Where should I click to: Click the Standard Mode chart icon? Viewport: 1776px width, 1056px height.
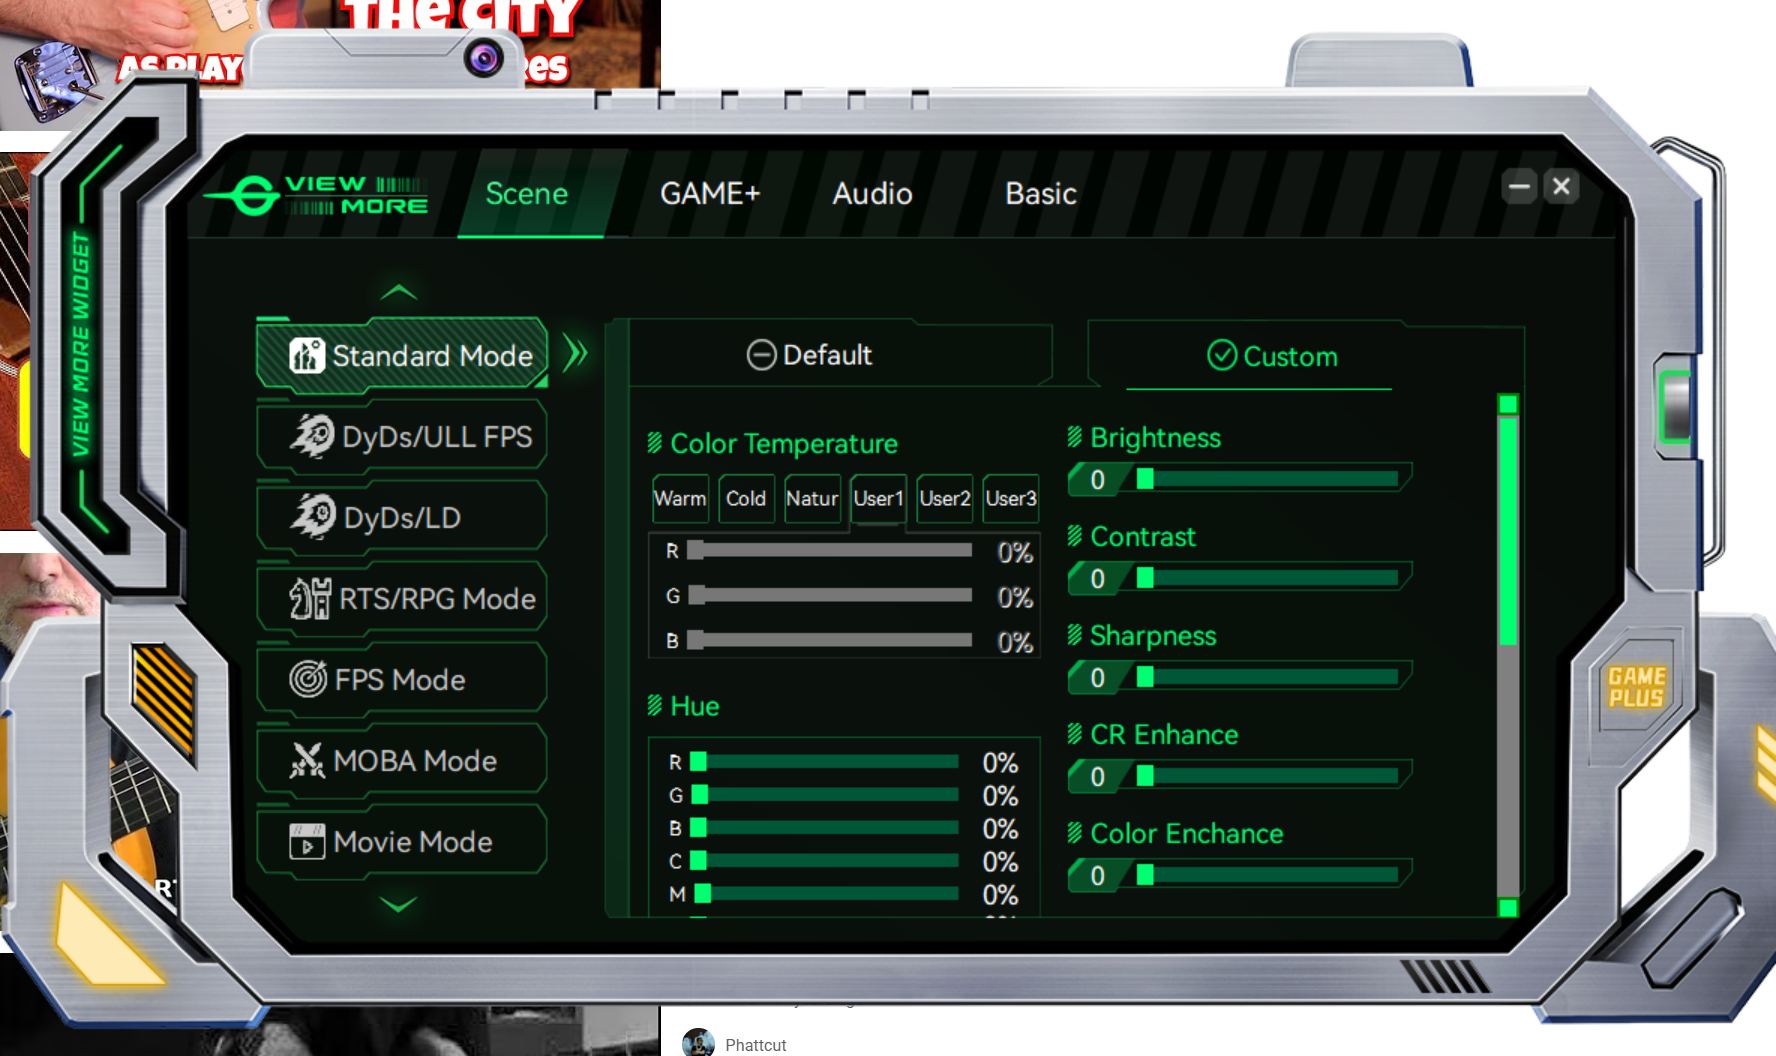pos(306,355)
